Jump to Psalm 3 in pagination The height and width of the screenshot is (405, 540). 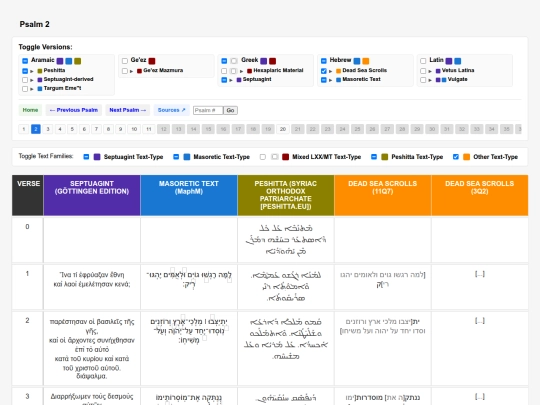[x=48, y=129]
